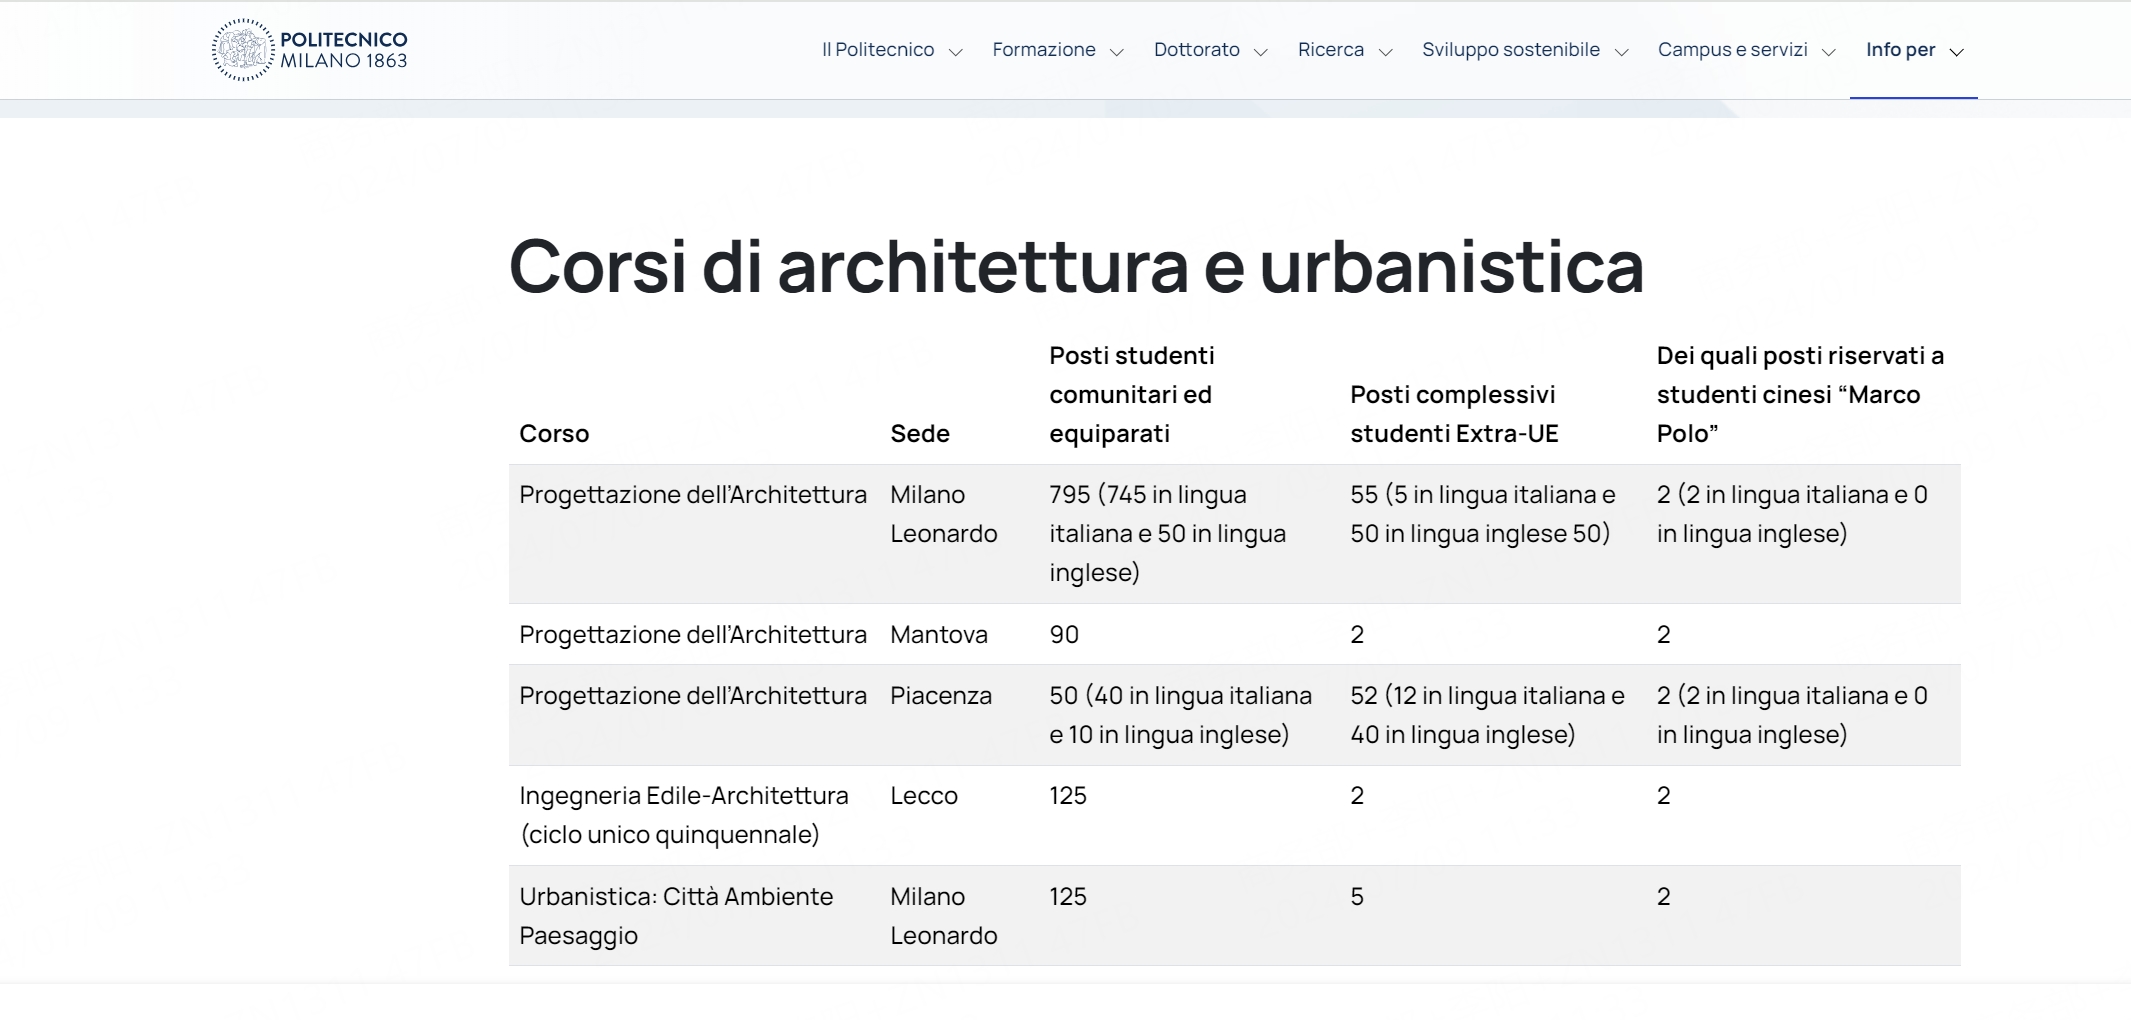This screenshot has height=1020, width=2131.
Task: Open the Dottorato menu
Action: coord(1196,50)
